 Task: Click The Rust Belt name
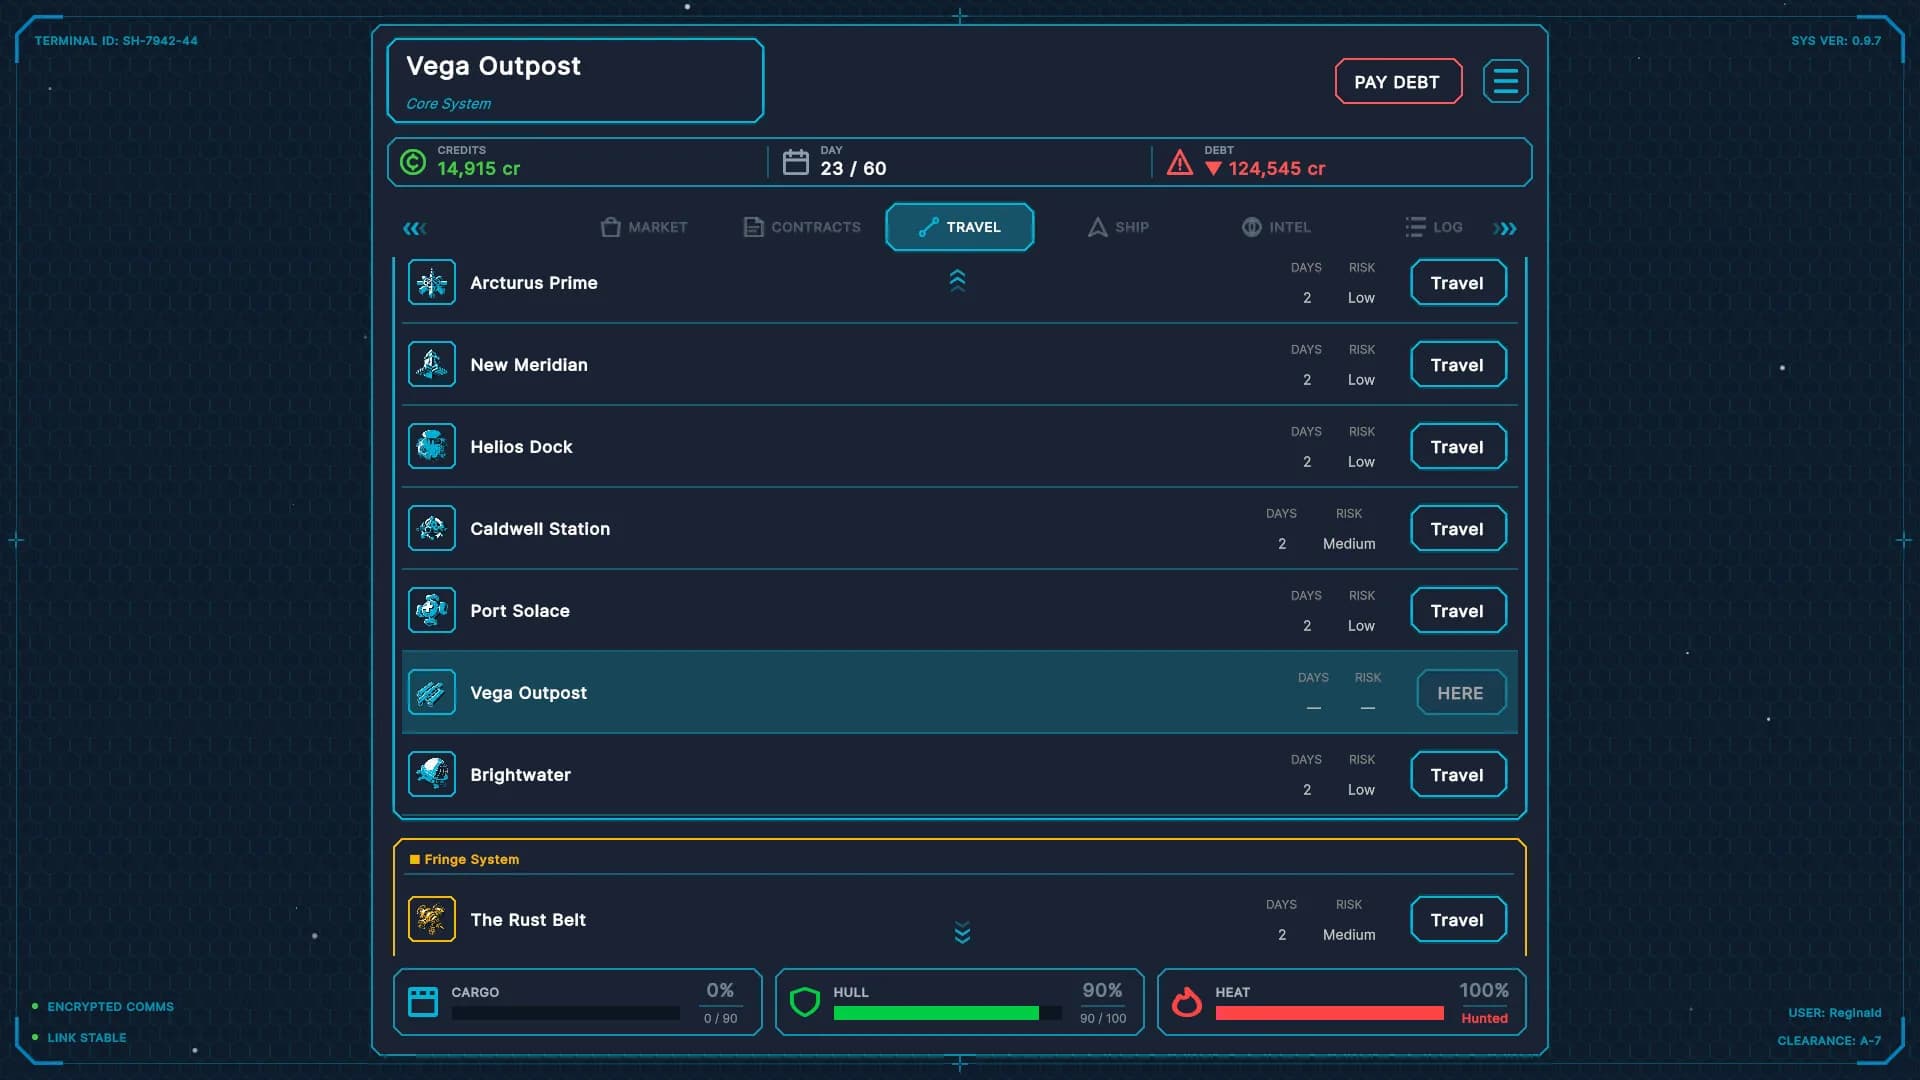click(528, 920)
